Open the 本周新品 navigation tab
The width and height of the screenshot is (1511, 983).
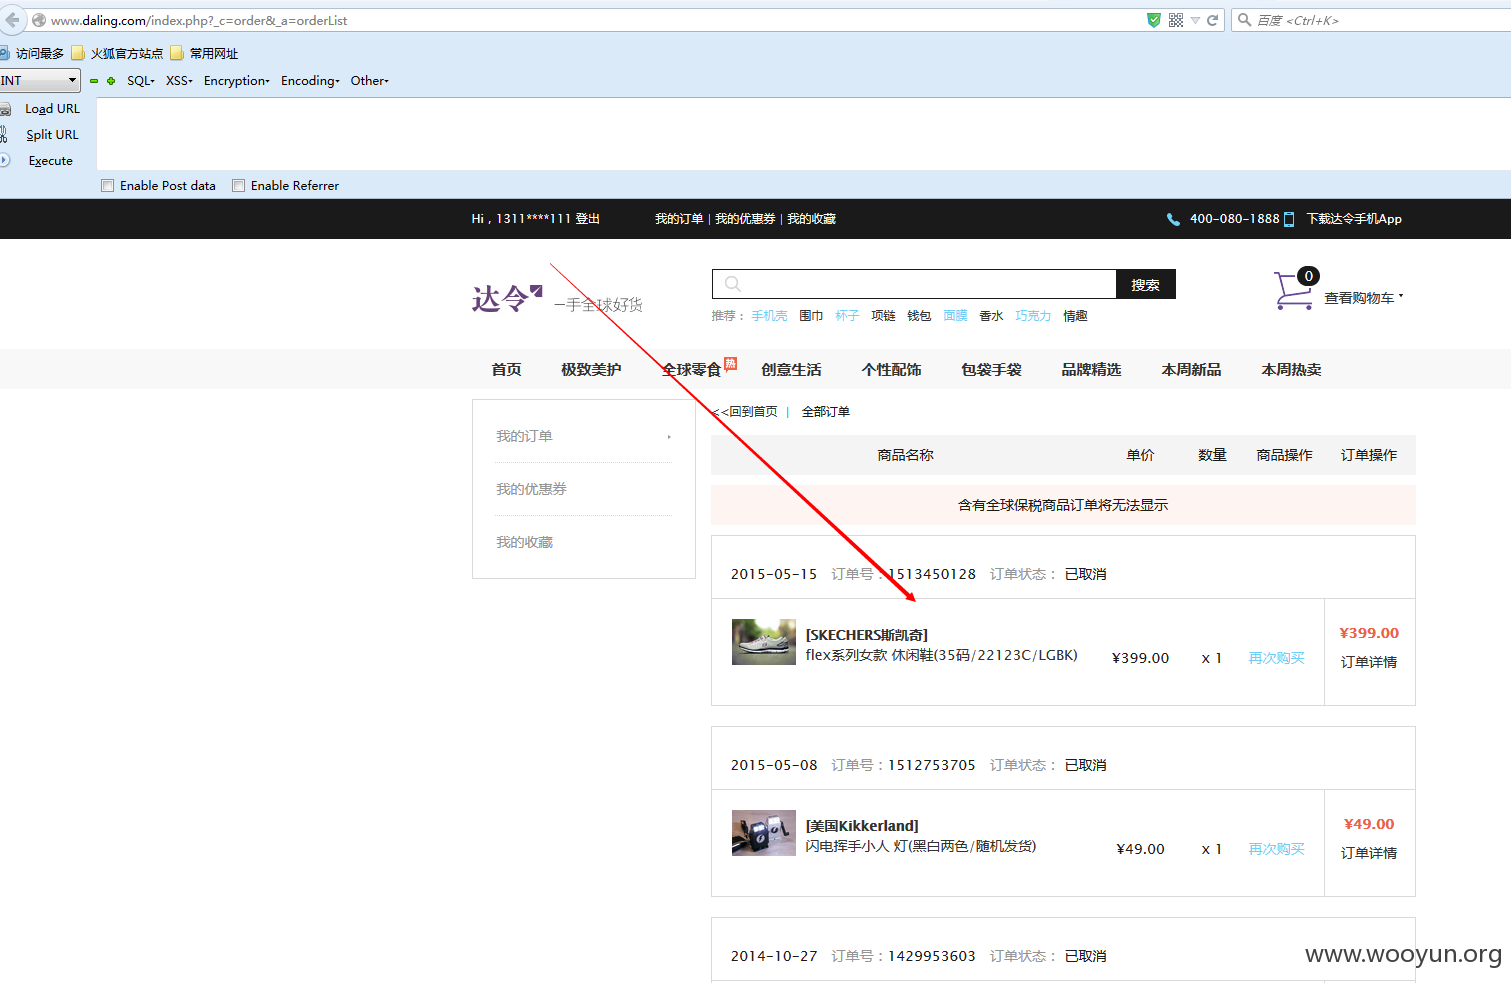(1191, 369)
